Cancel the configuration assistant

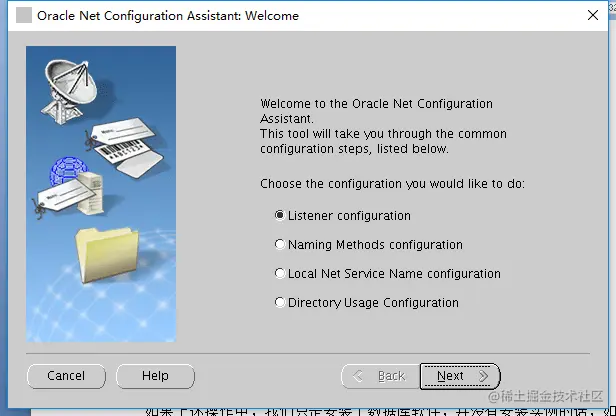66,376
